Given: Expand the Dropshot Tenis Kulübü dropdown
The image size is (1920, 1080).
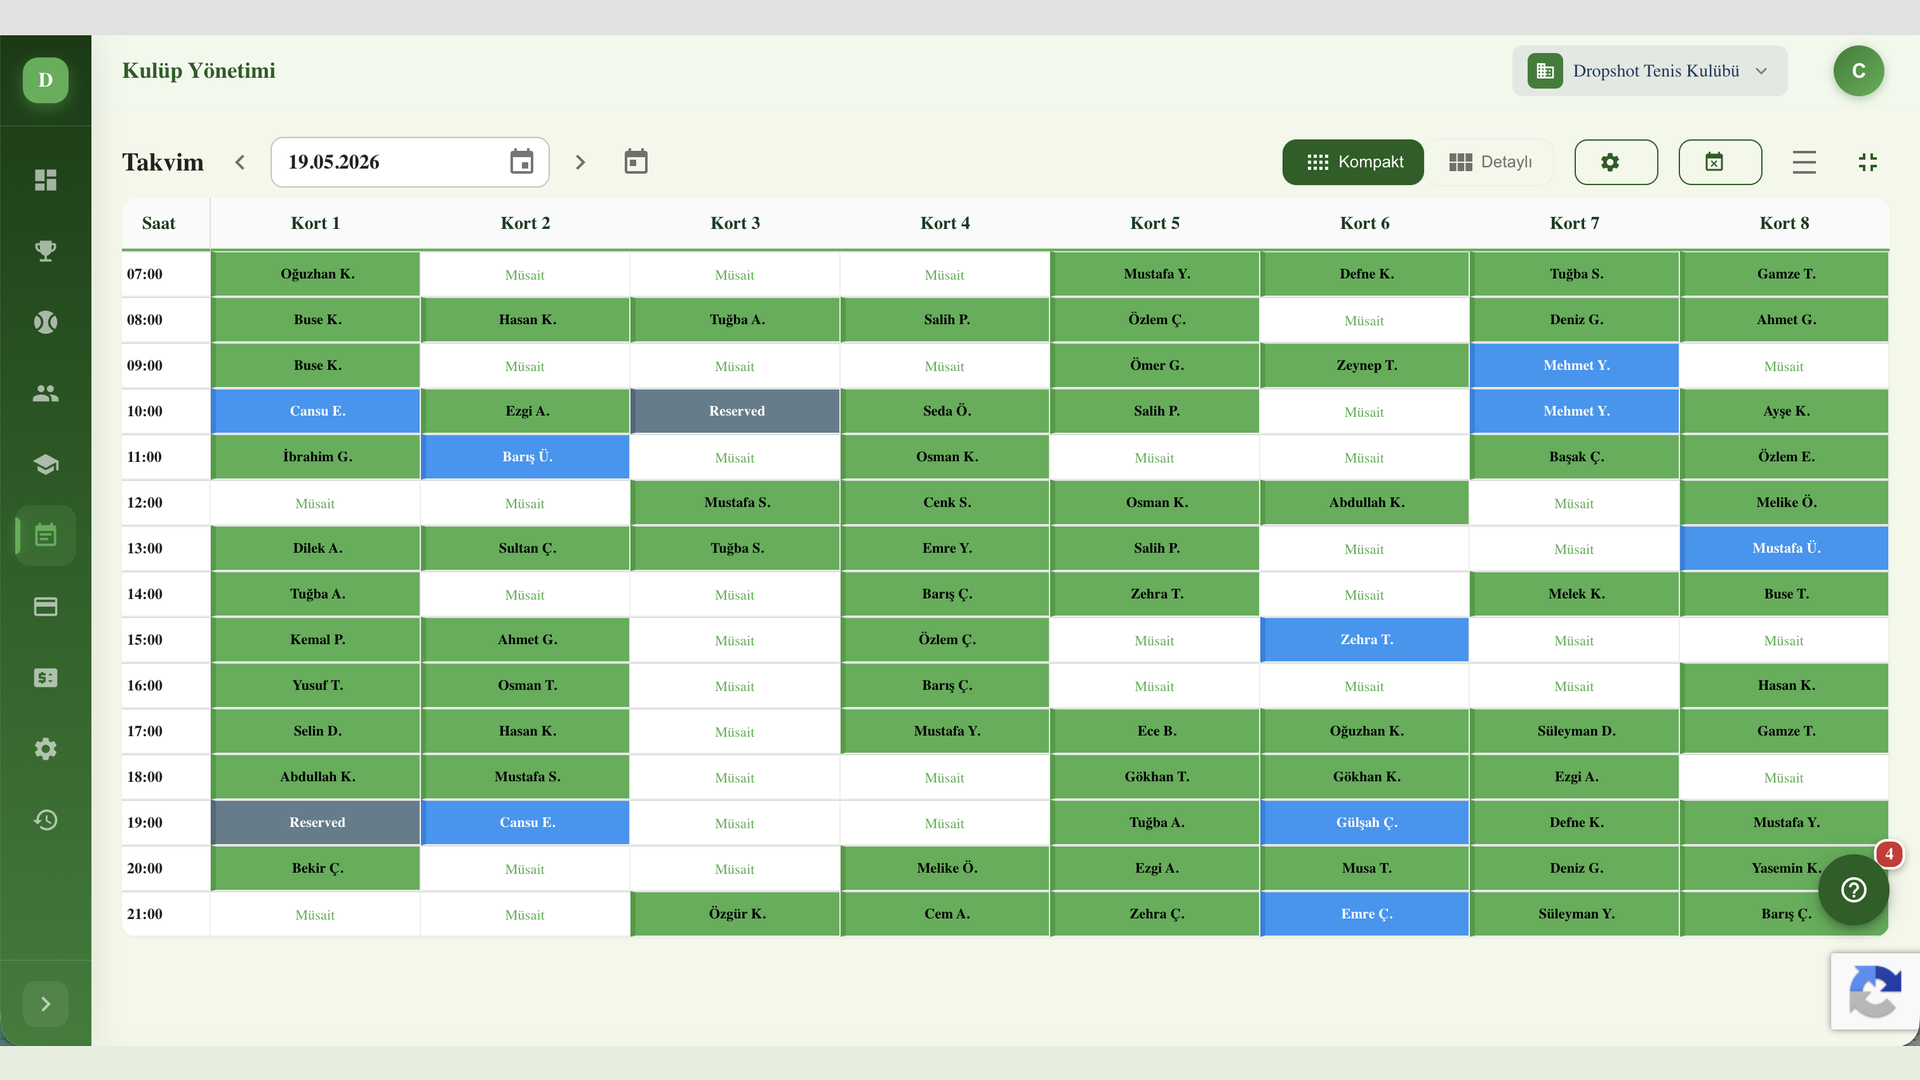Looking at the screenshot, I should click(x=1649, y=71).
